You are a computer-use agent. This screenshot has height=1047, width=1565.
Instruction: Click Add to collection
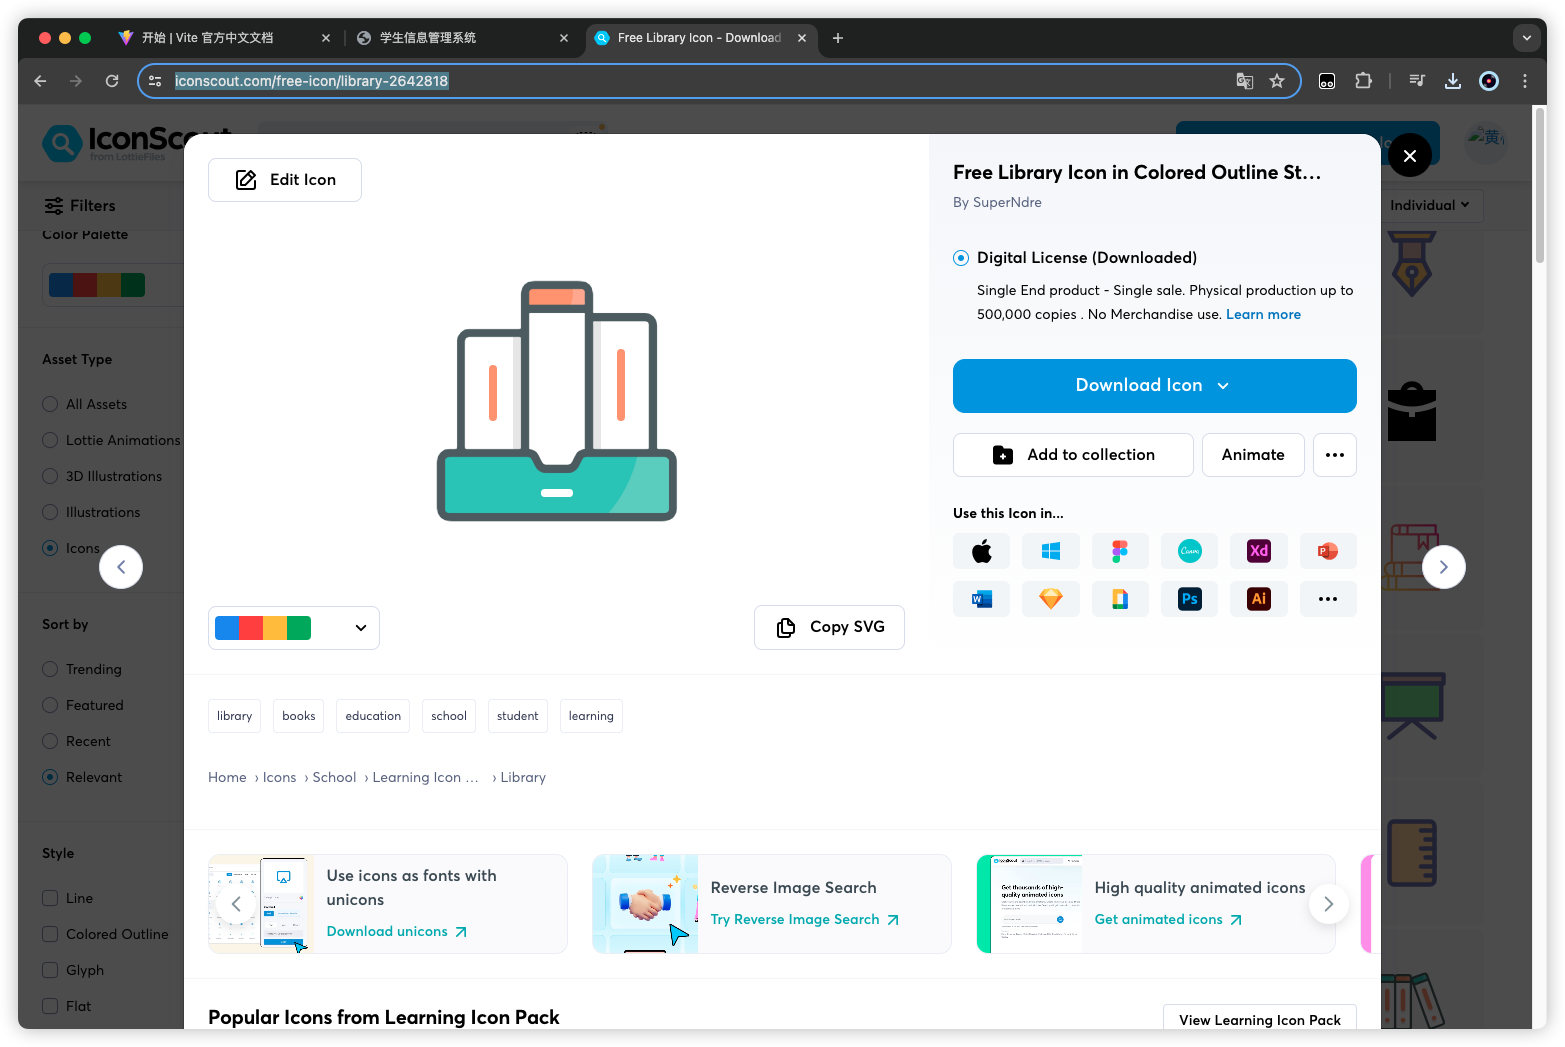pos(1073,455)
